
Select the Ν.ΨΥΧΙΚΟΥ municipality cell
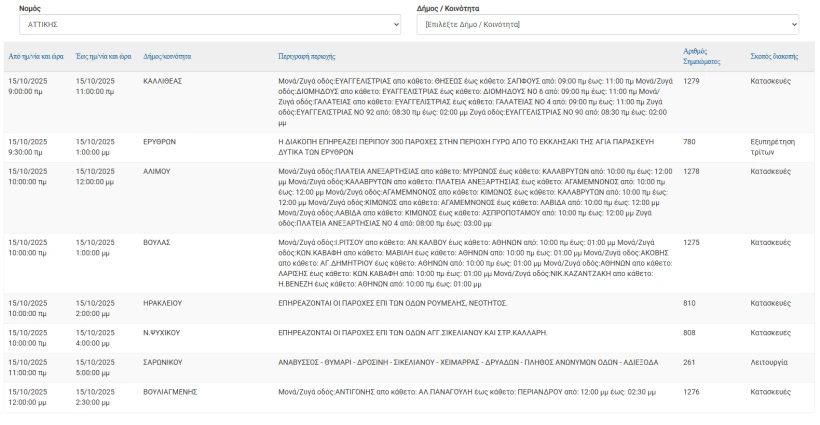162,333
